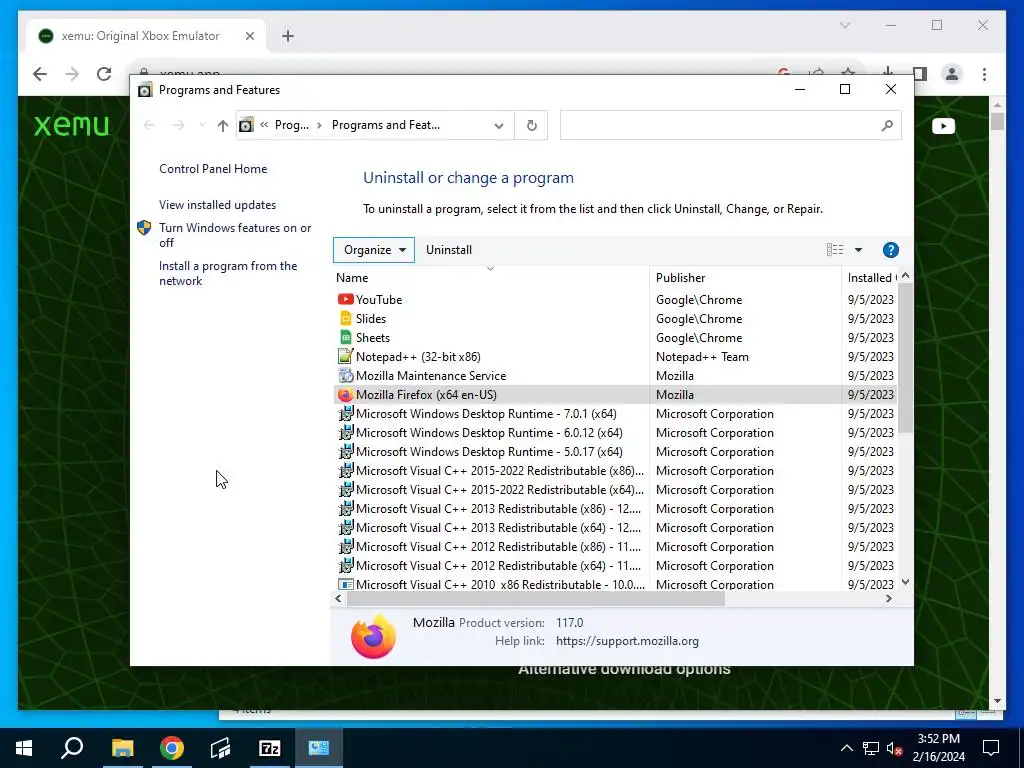Click Chrome's back arrow button
Image resolution: width=1024 pixels, height=768 pixels.
[40, 74]
